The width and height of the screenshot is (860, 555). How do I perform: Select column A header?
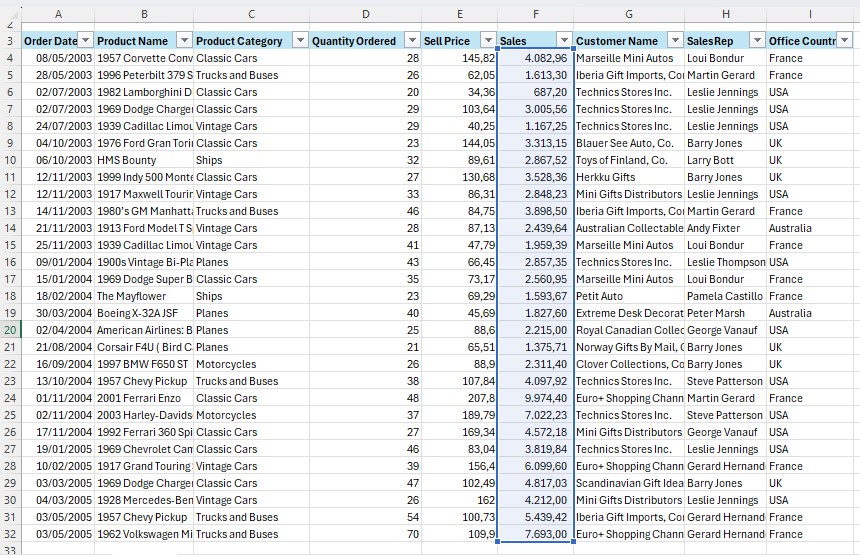click(58, 14)
